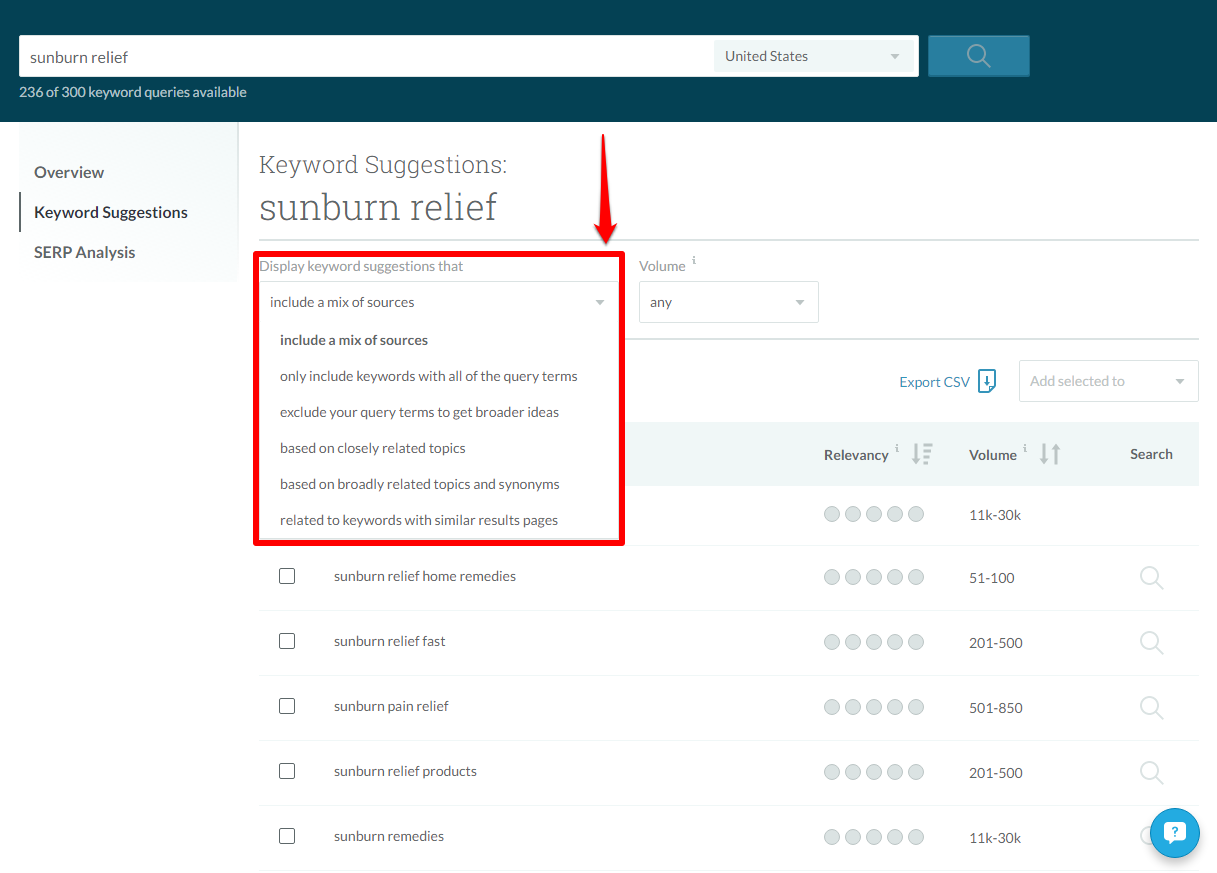Click the Volume sort arrows icon
The width and height of the screenshot is (1217, 873).
(1047, 453)
